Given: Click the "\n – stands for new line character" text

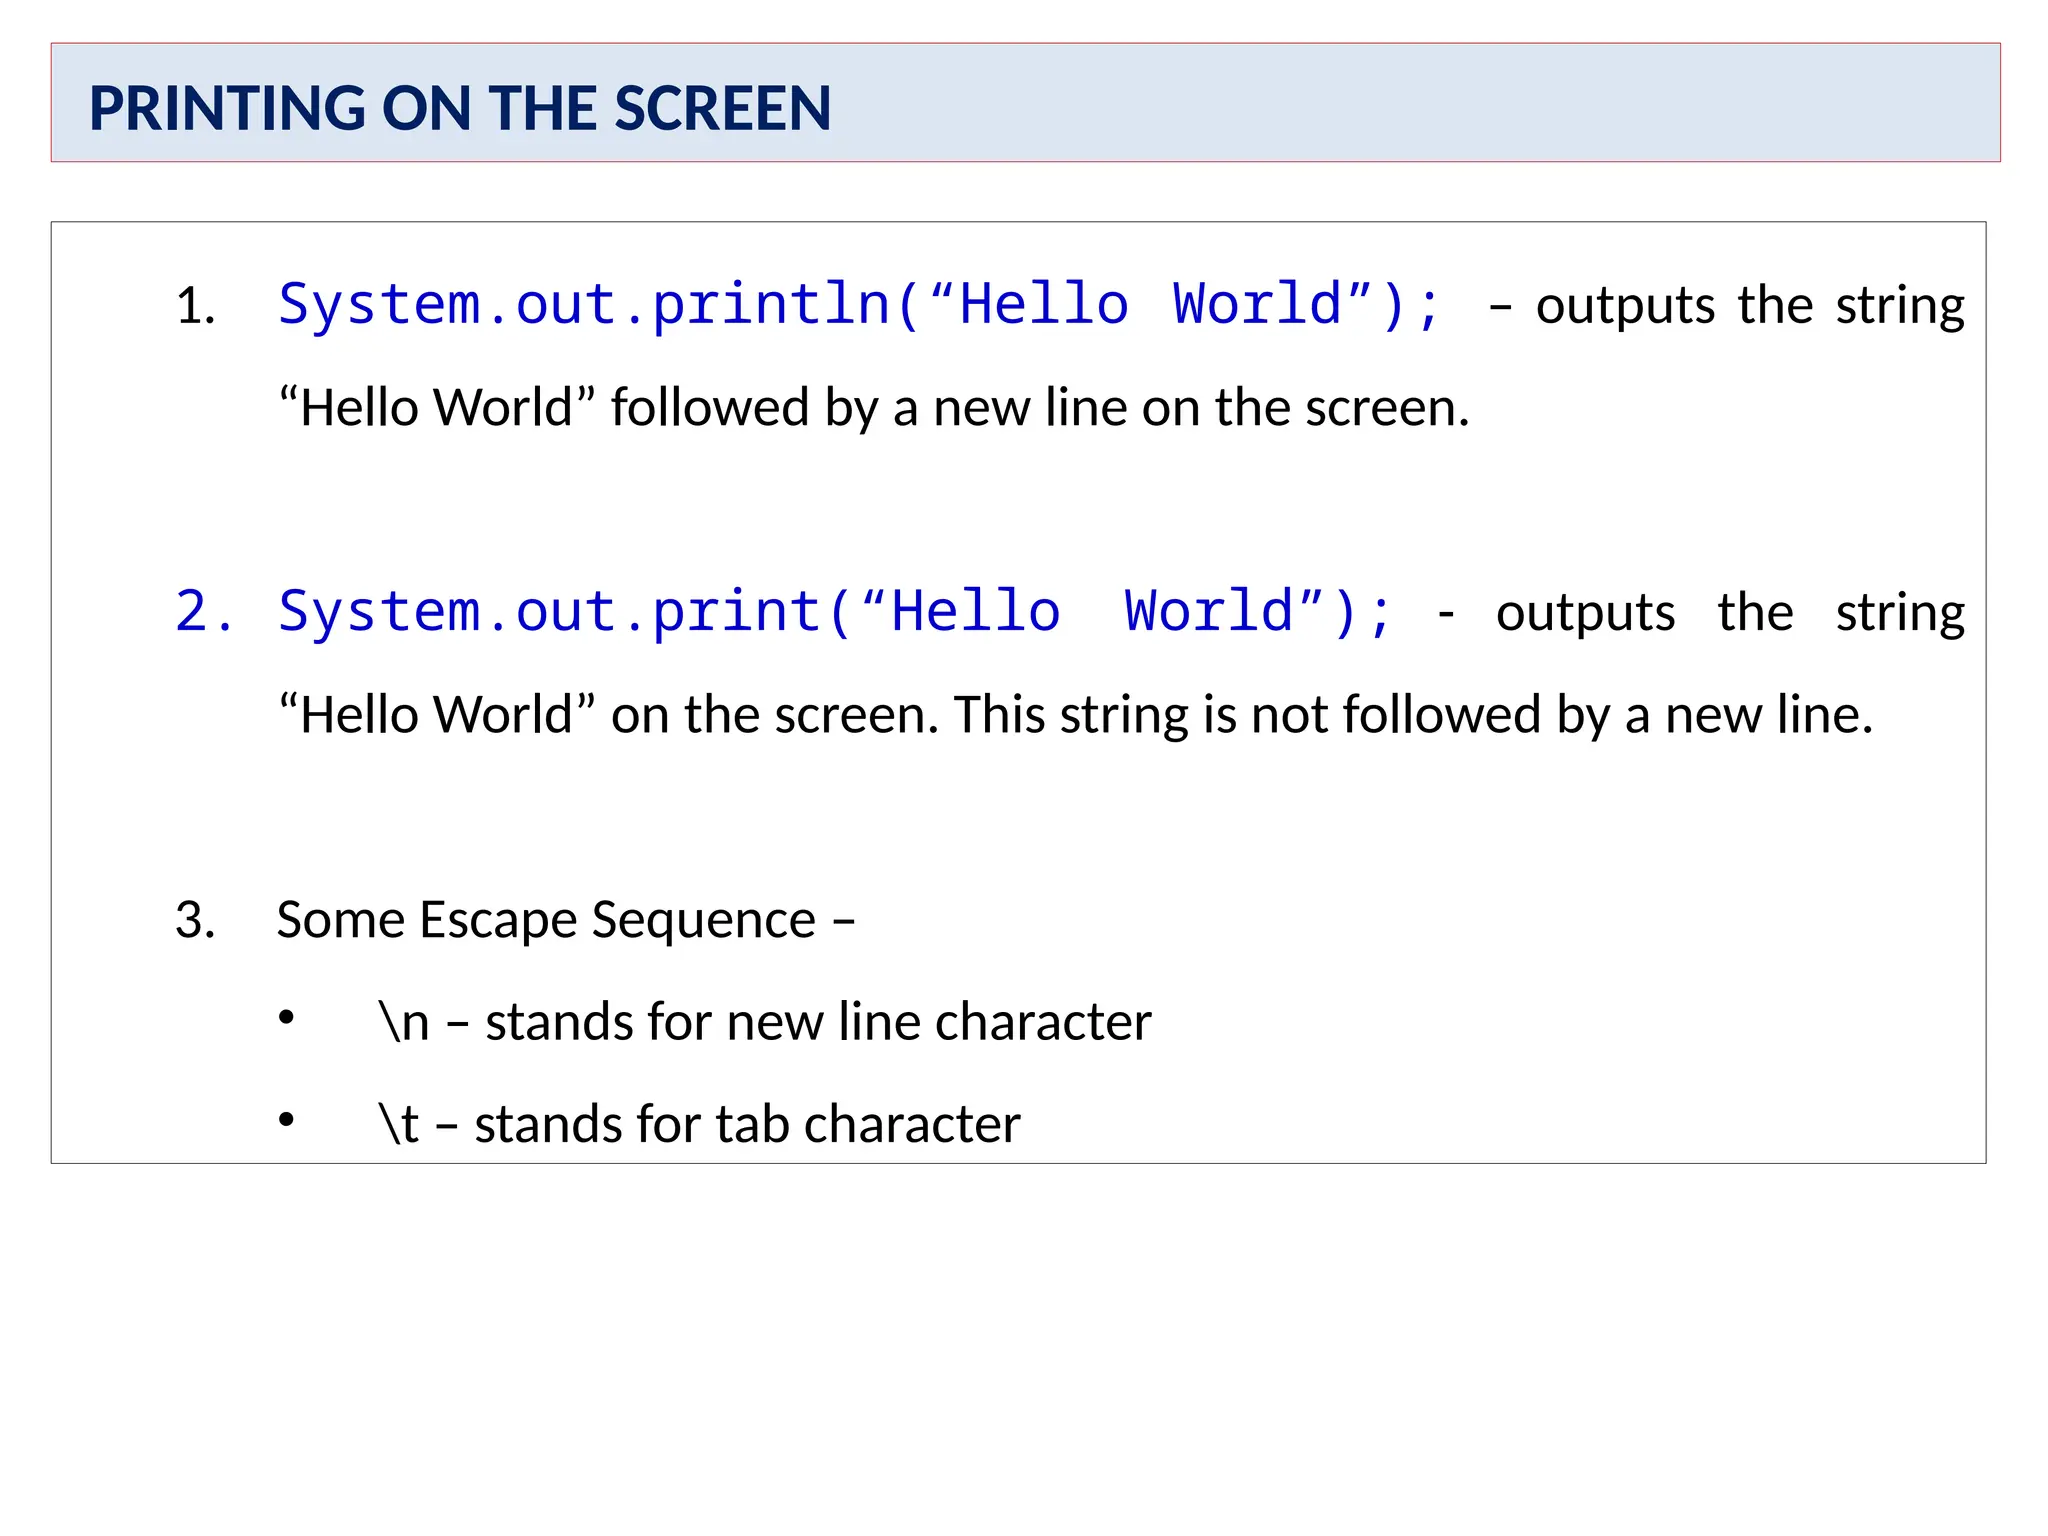Looking at the screenshot, I should (x=765, y=1022).
